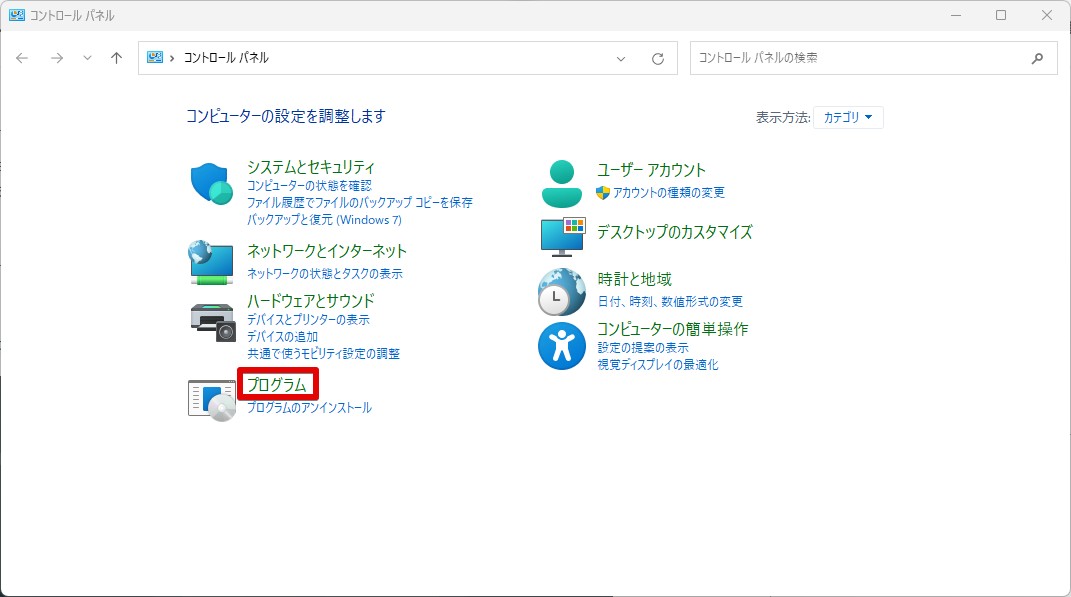The height and width of the screenshot is (597, 1071).
Task: Click アカウントの種類の変更 link
Action: click(x=669, y=193)
